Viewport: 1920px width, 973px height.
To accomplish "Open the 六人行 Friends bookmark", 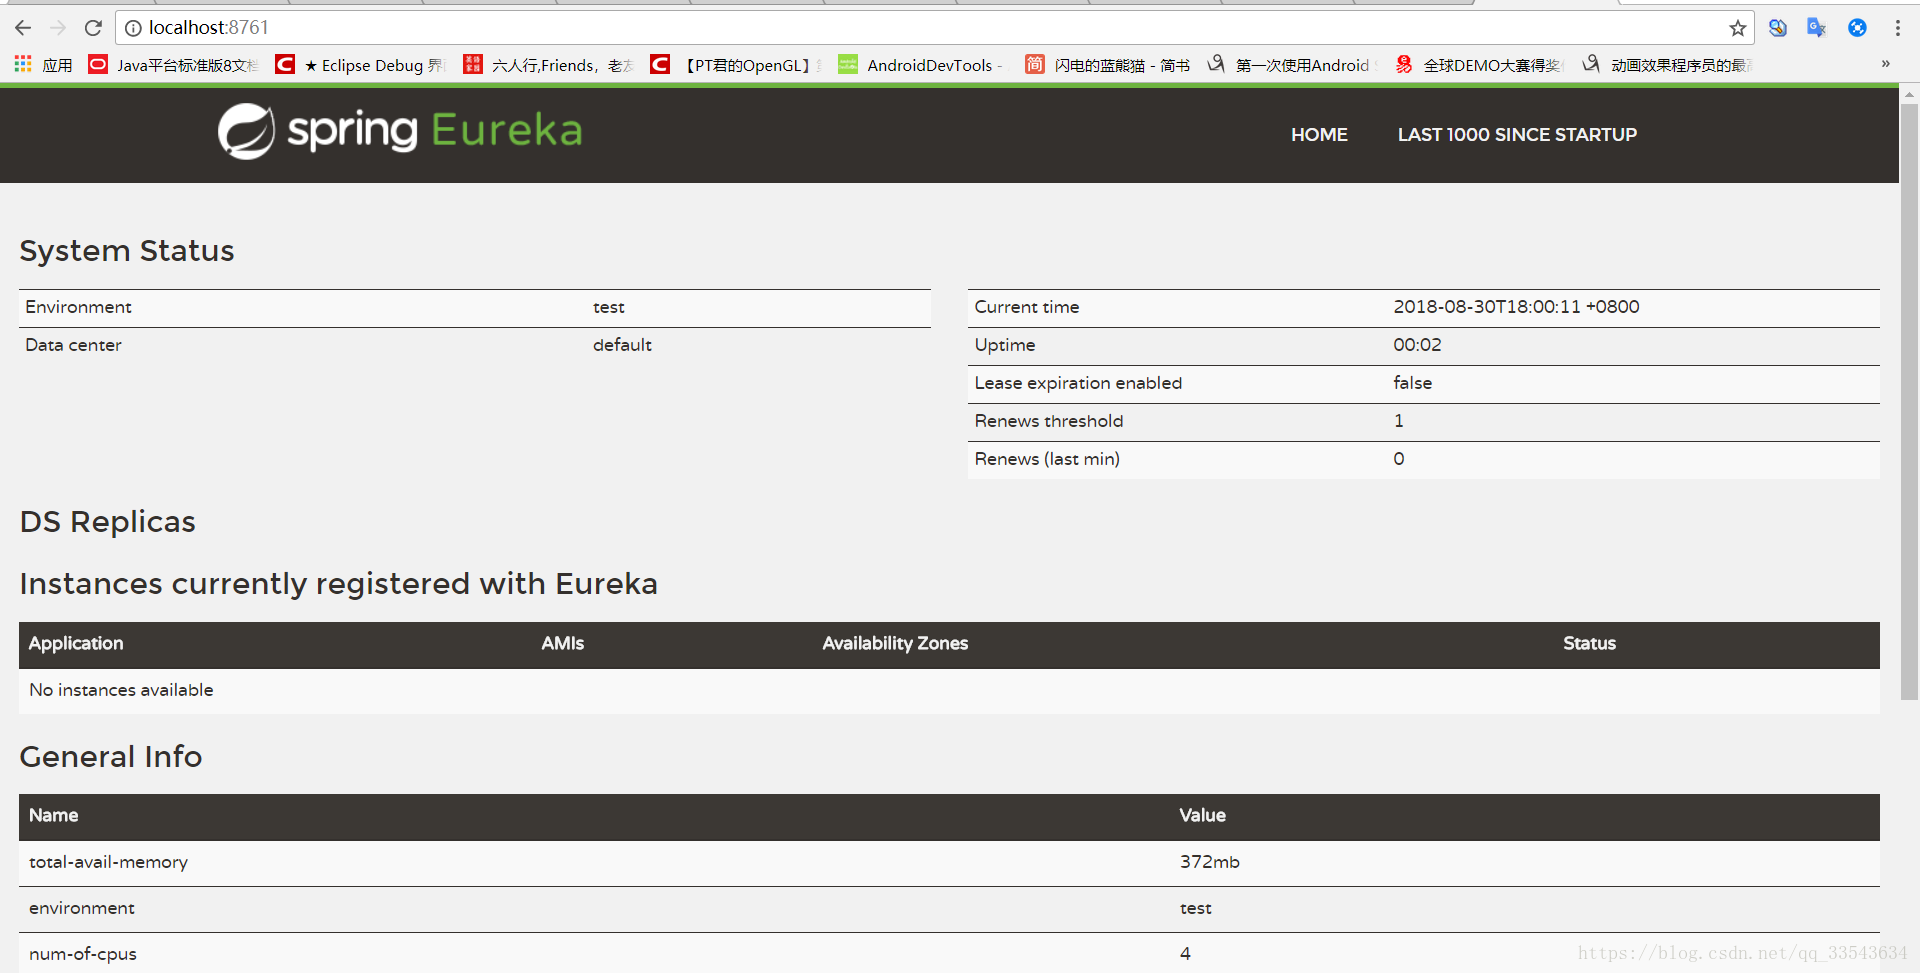I will click(549, 65).
